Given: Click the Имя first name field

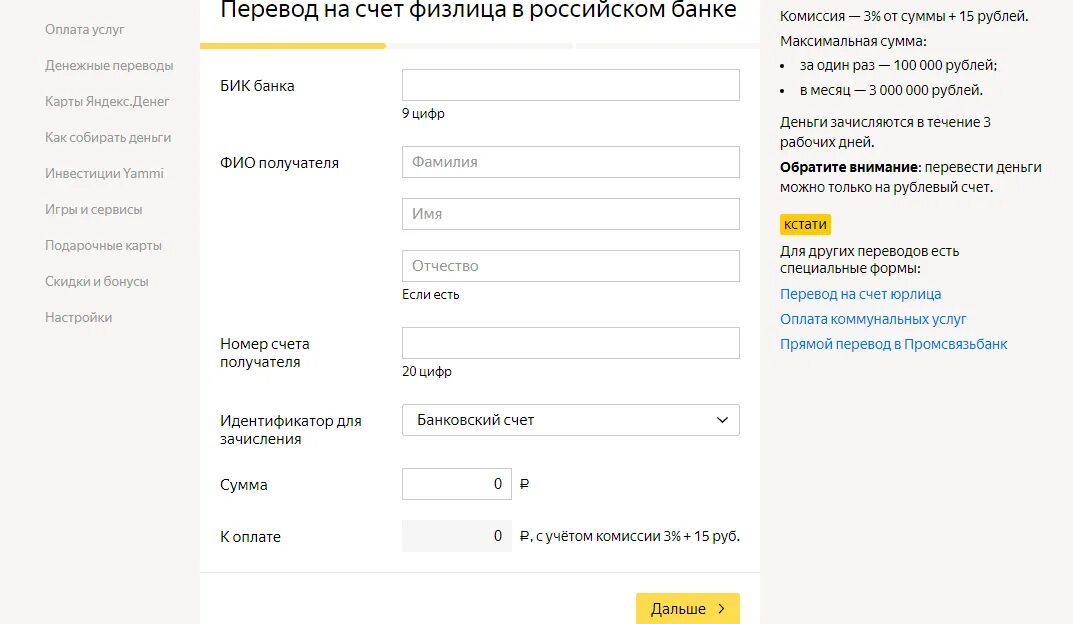Looking at the screenshot, I should 570,214.
